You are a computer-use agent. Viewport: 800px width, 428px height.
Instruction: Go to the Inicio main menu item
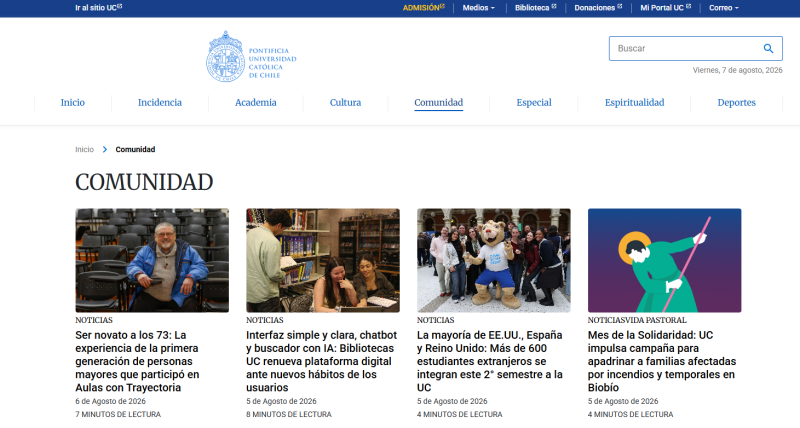73,103
